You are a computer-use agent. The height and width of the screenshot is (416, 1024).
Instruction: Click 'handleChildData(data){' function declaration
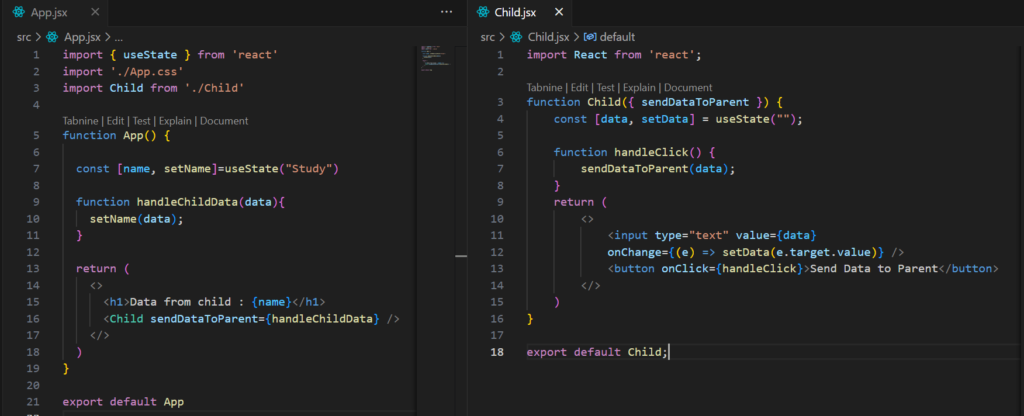(x=211, y=202)
